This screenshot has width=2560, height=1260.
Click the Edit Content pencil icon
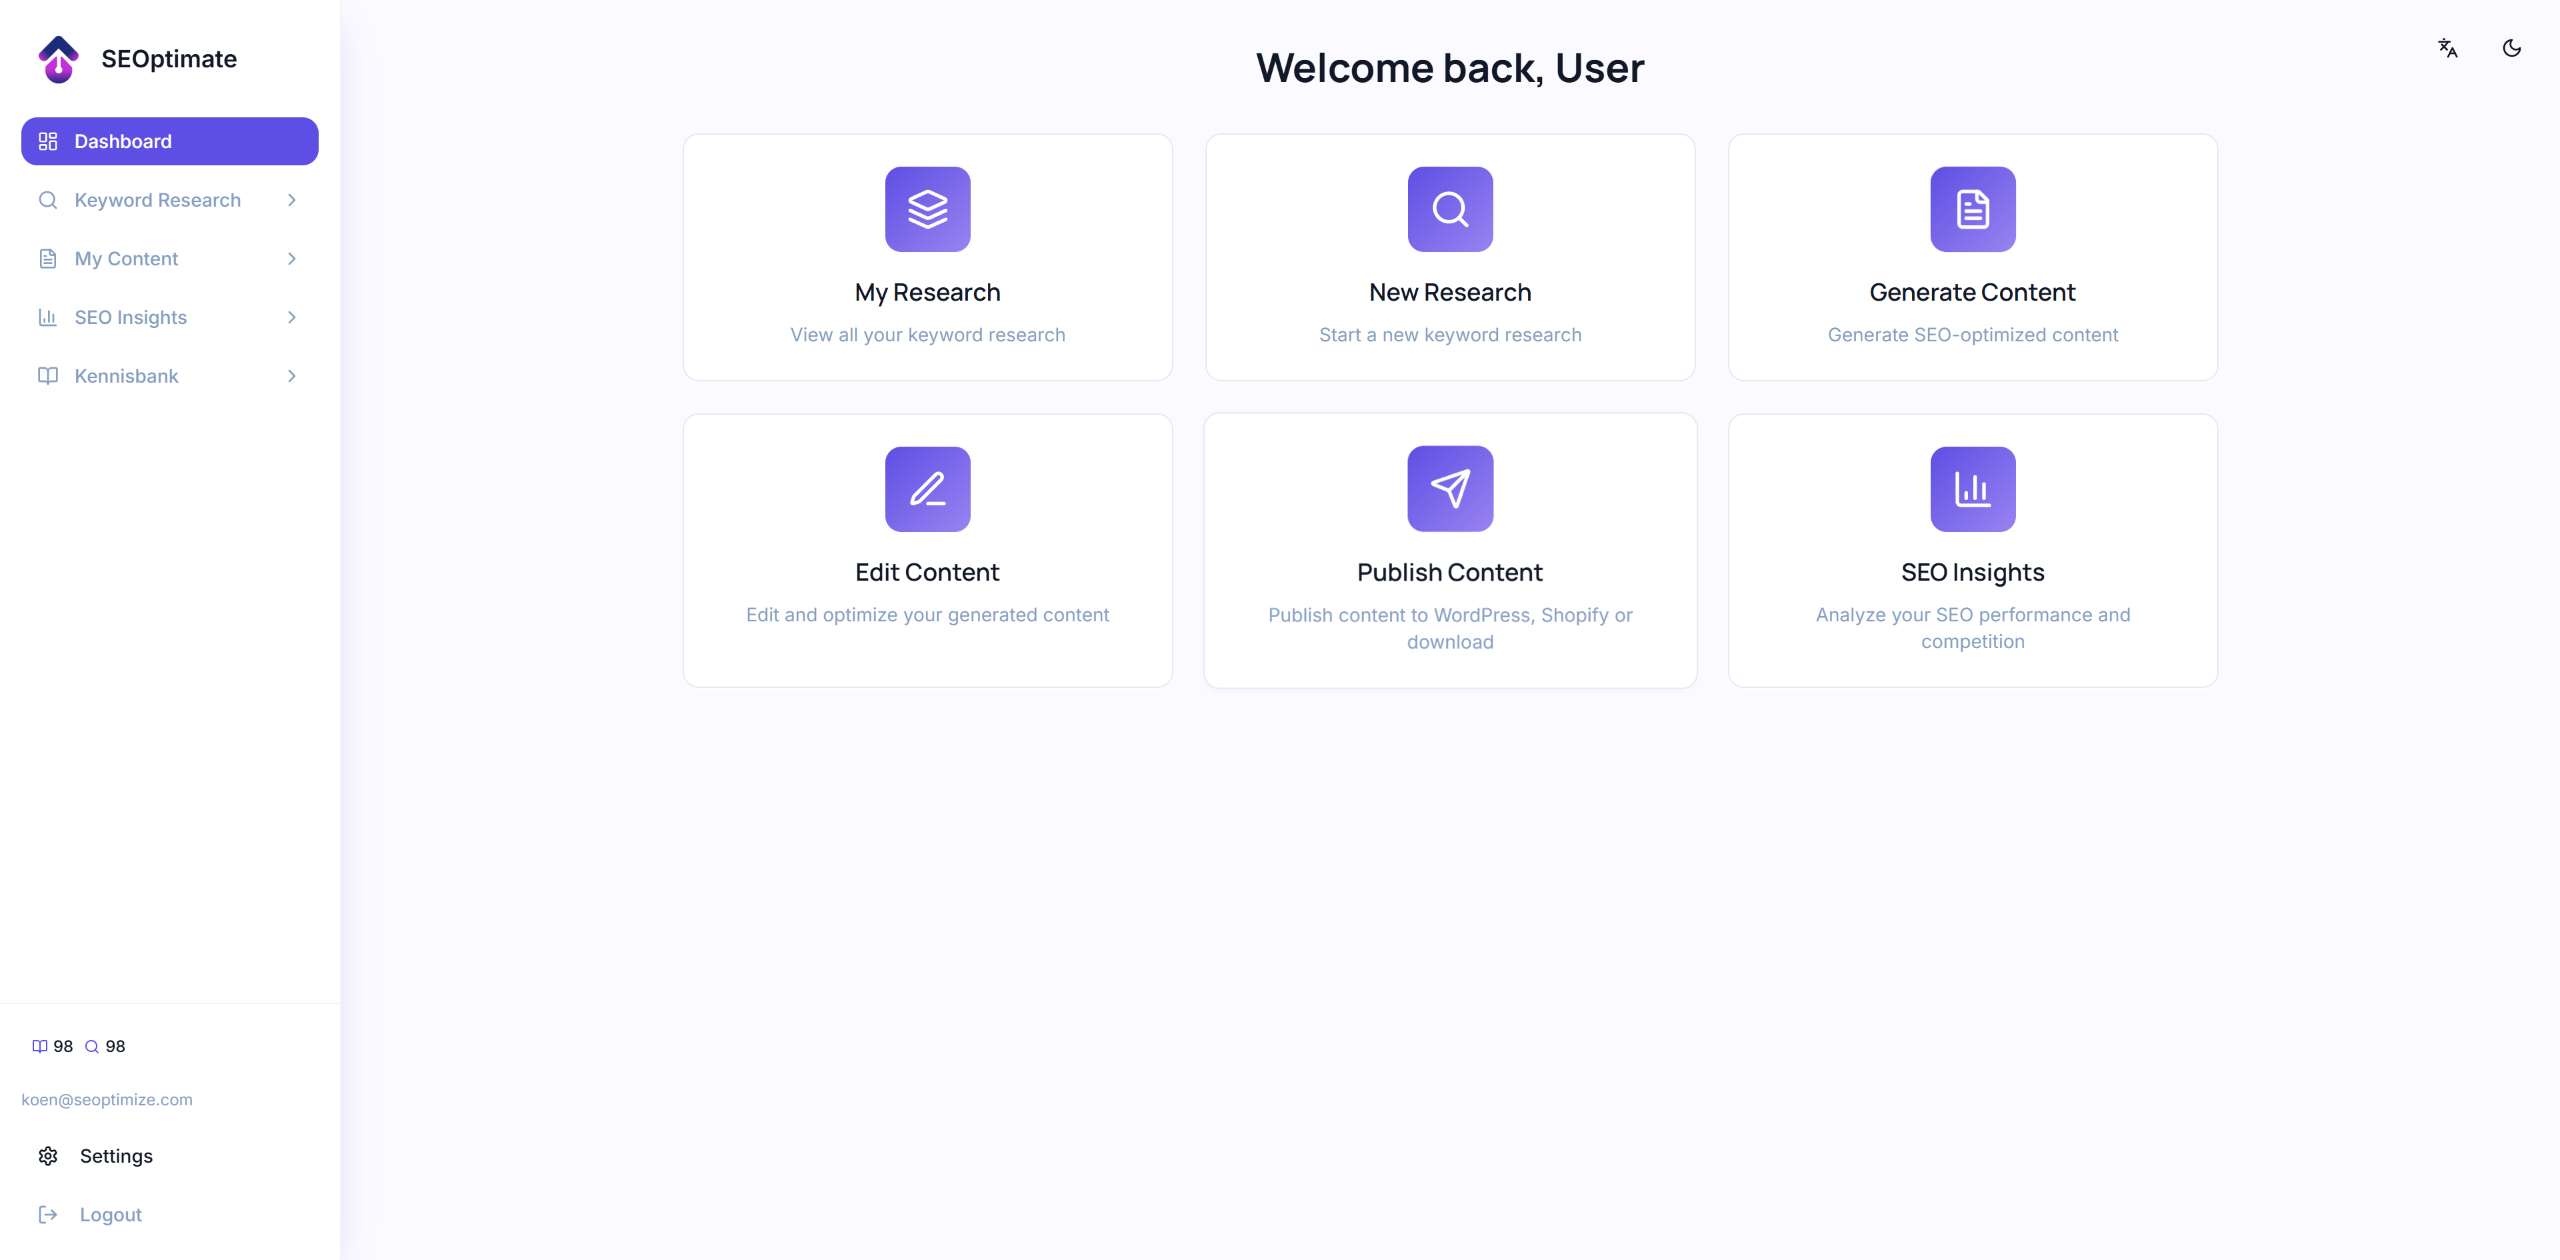click(927, 489)
